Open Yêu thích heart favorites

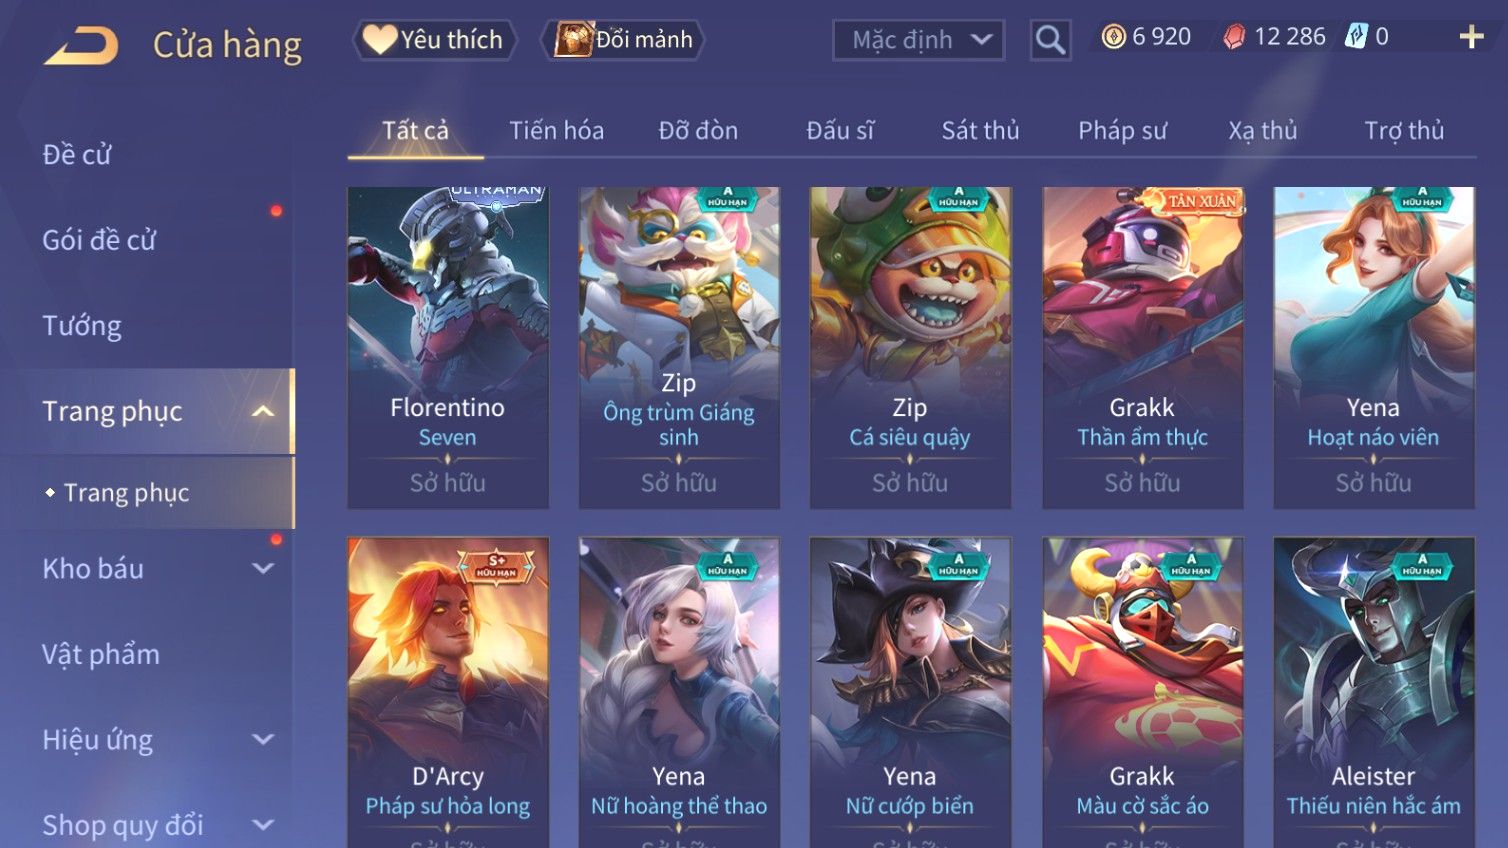434,40
